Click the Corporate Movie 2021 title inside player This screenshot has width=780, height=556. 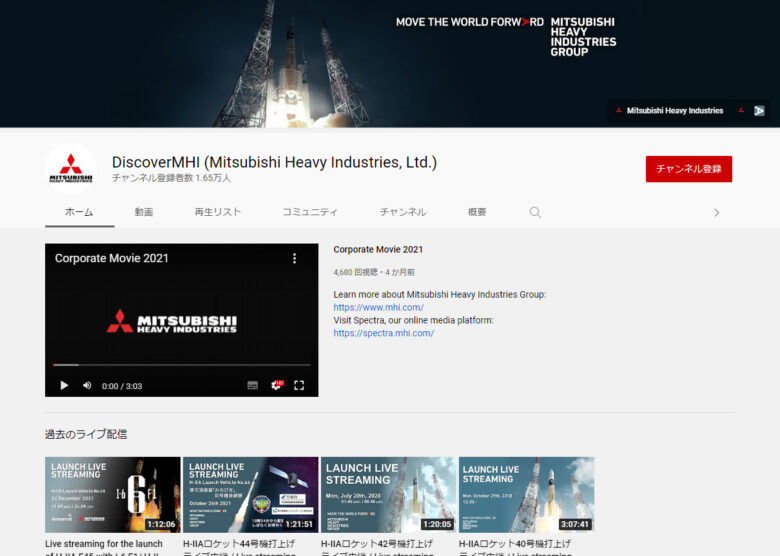(112, 258)
